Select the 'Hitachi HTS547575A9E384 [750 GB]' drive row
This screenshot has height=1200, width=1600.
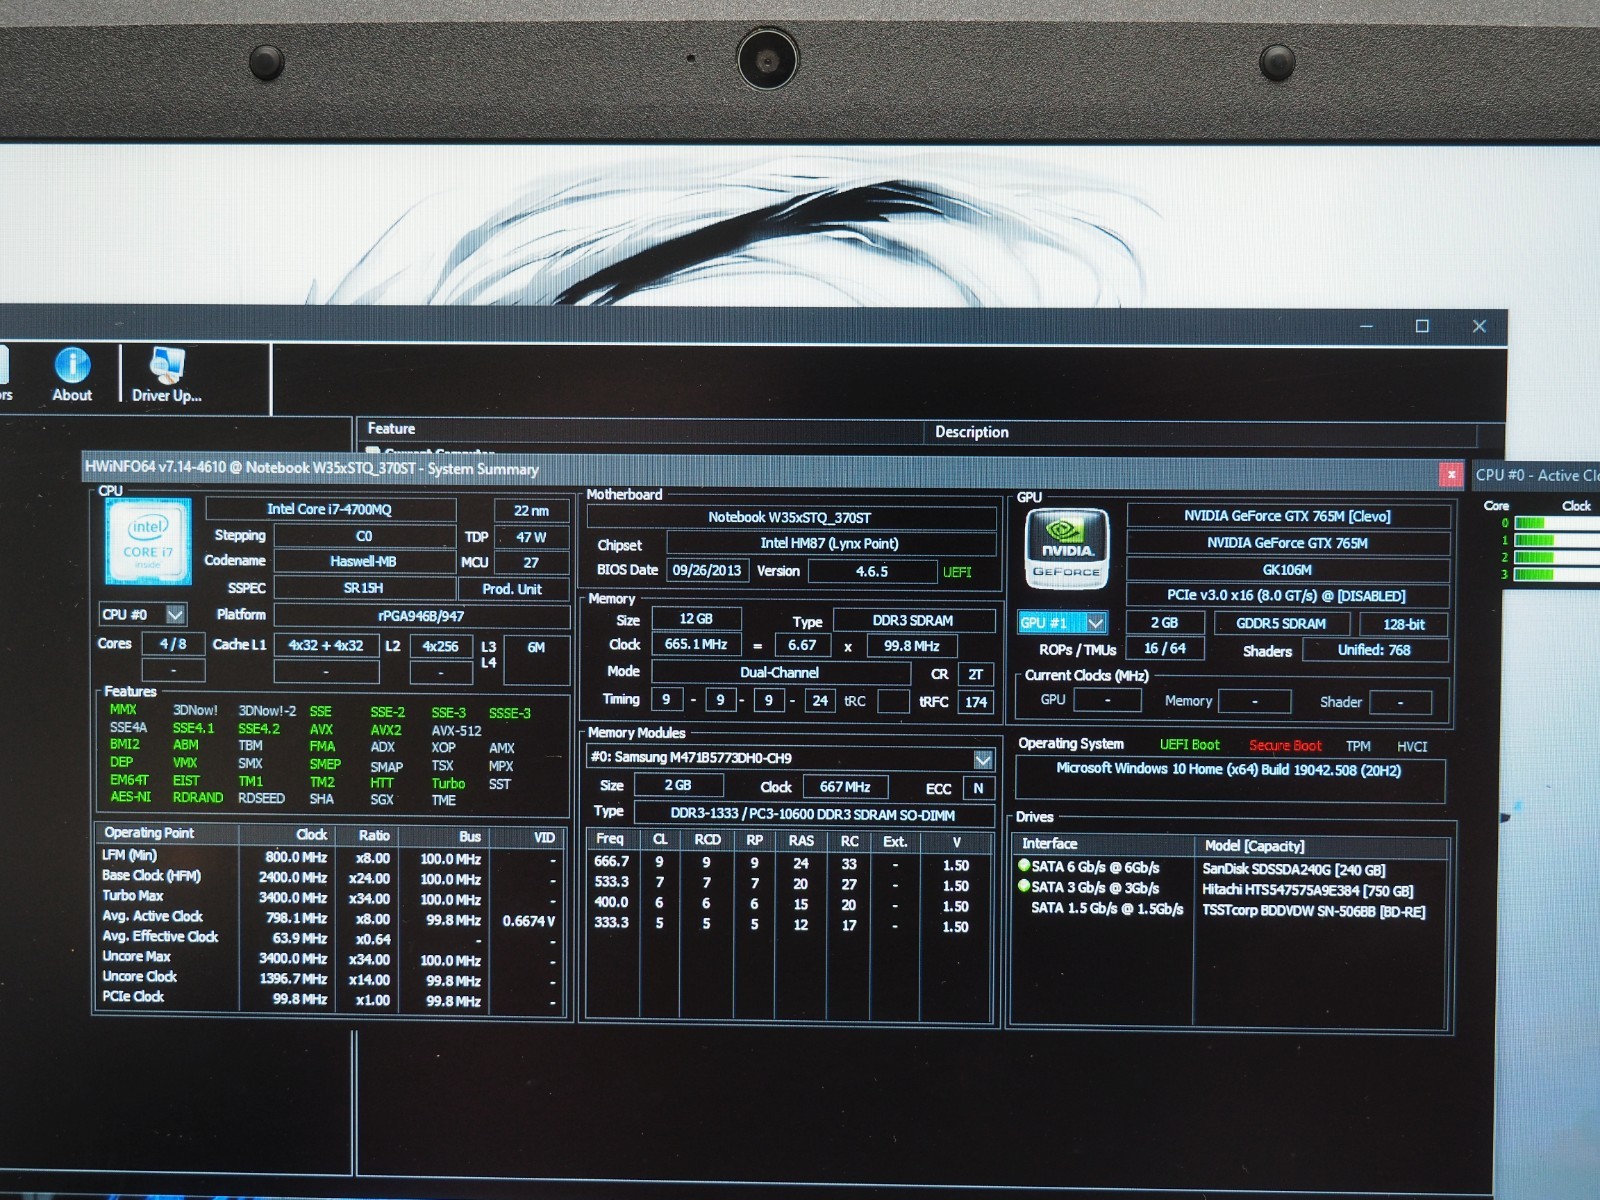pos(1231,889)
